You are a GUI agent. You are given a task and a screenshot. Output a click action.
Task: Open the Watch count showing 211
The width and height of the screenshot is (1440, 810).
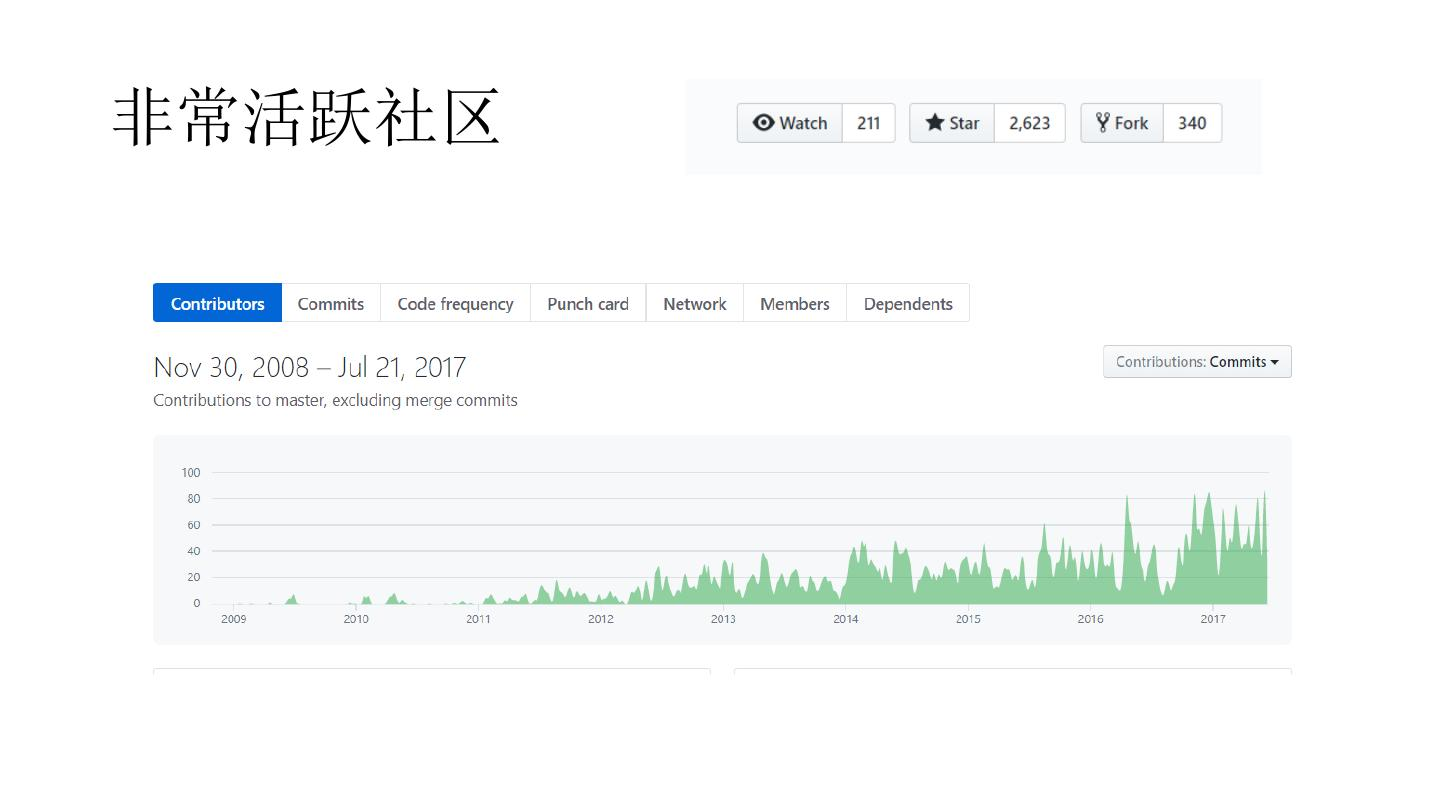tap(868, 122)
